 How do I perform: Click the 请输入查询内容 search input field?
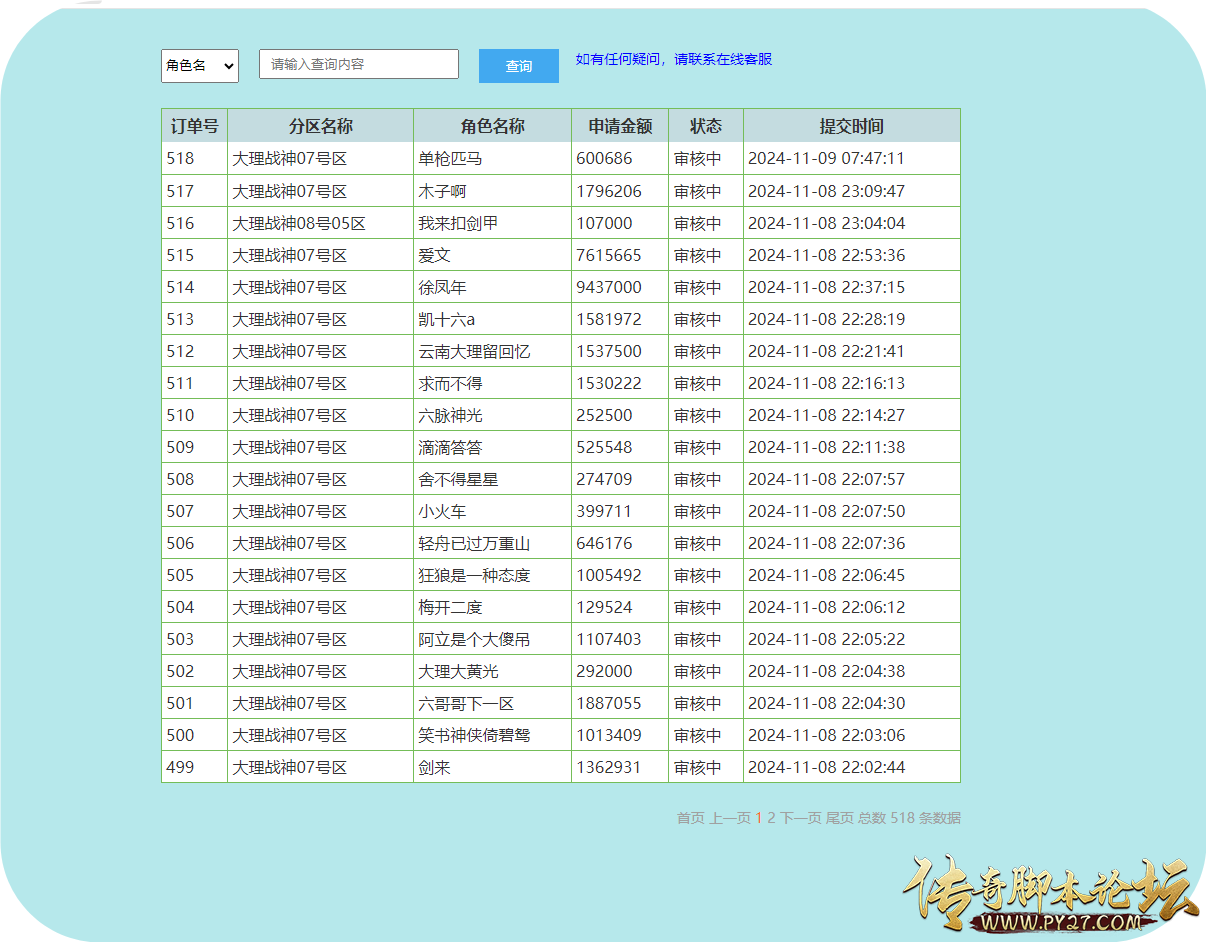pyautogui.click(x=359, y=64)
